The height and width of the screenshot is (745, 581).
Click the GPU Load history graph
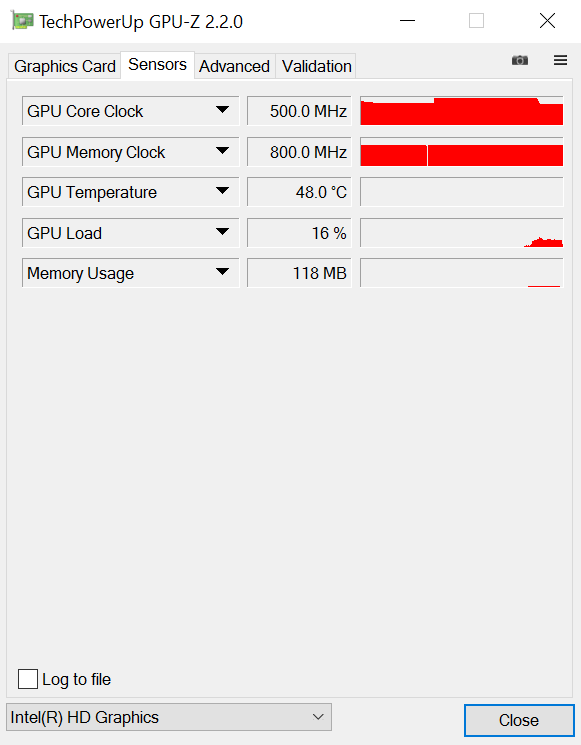[x=462, y=233]
